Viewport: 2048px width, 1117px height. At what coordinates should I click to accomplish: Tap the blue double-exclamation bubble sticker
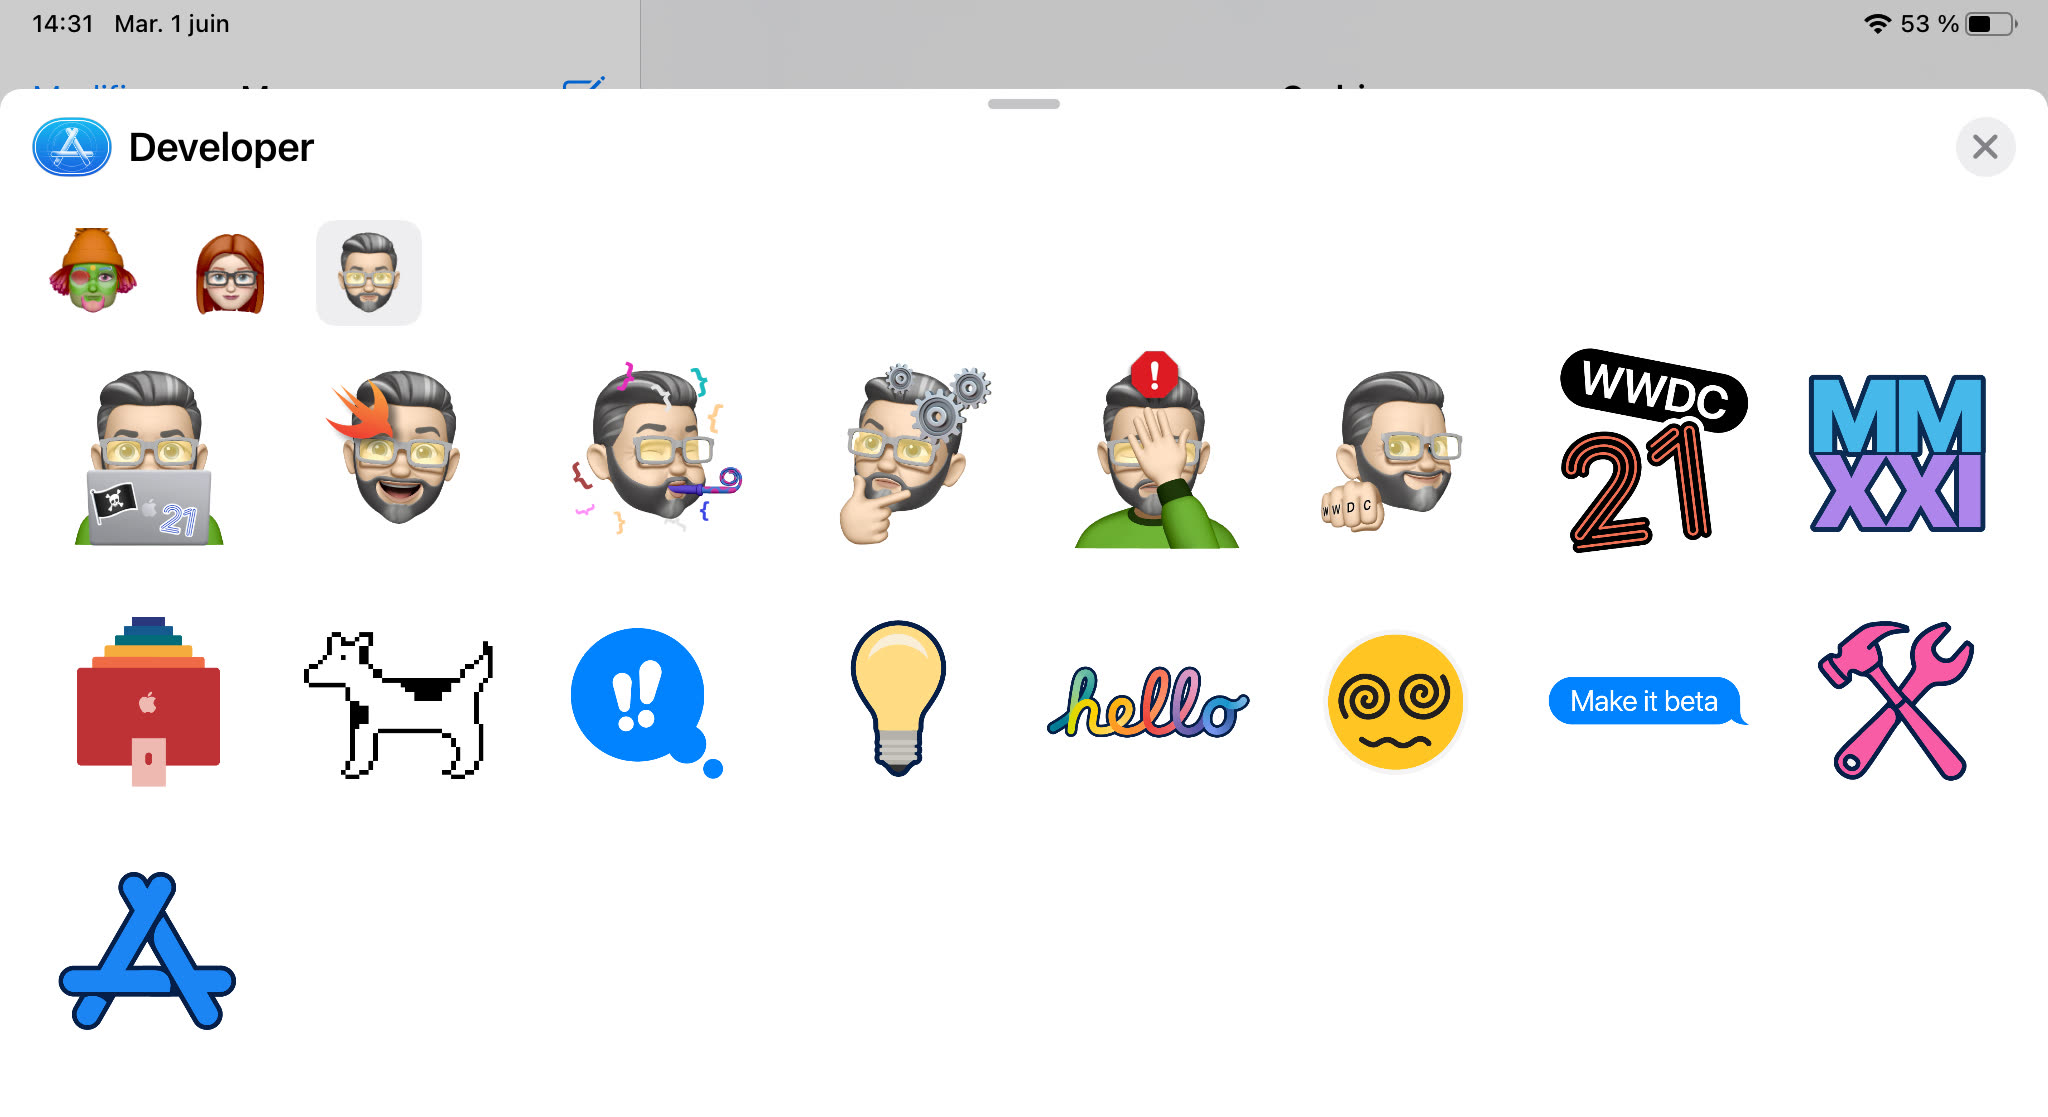coord(645,702)
